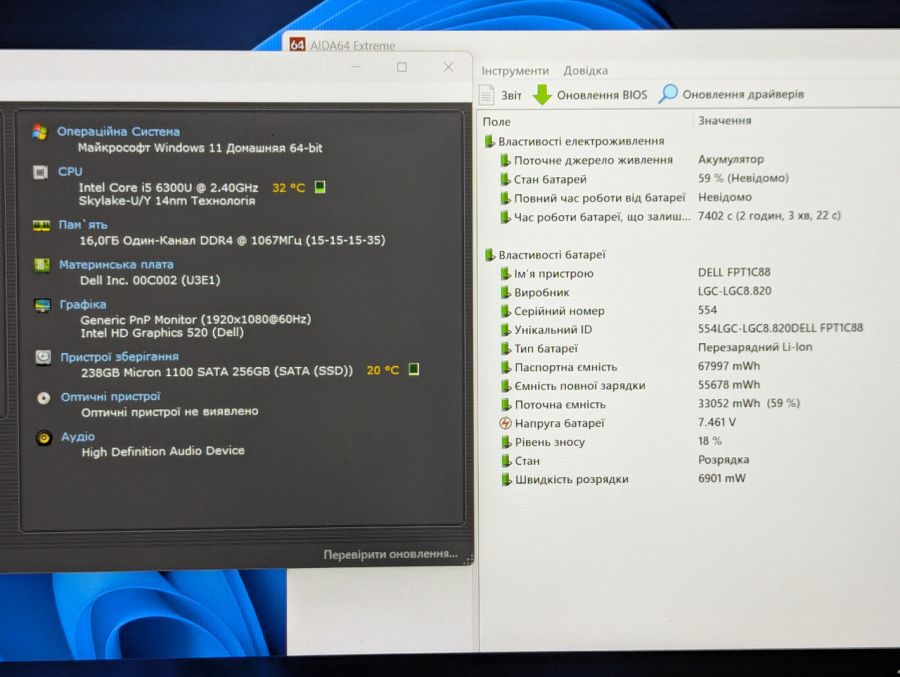The height and width of the screenshot is (677, 900).
Task: Click the optical disc icon
Action: [44, 398]
